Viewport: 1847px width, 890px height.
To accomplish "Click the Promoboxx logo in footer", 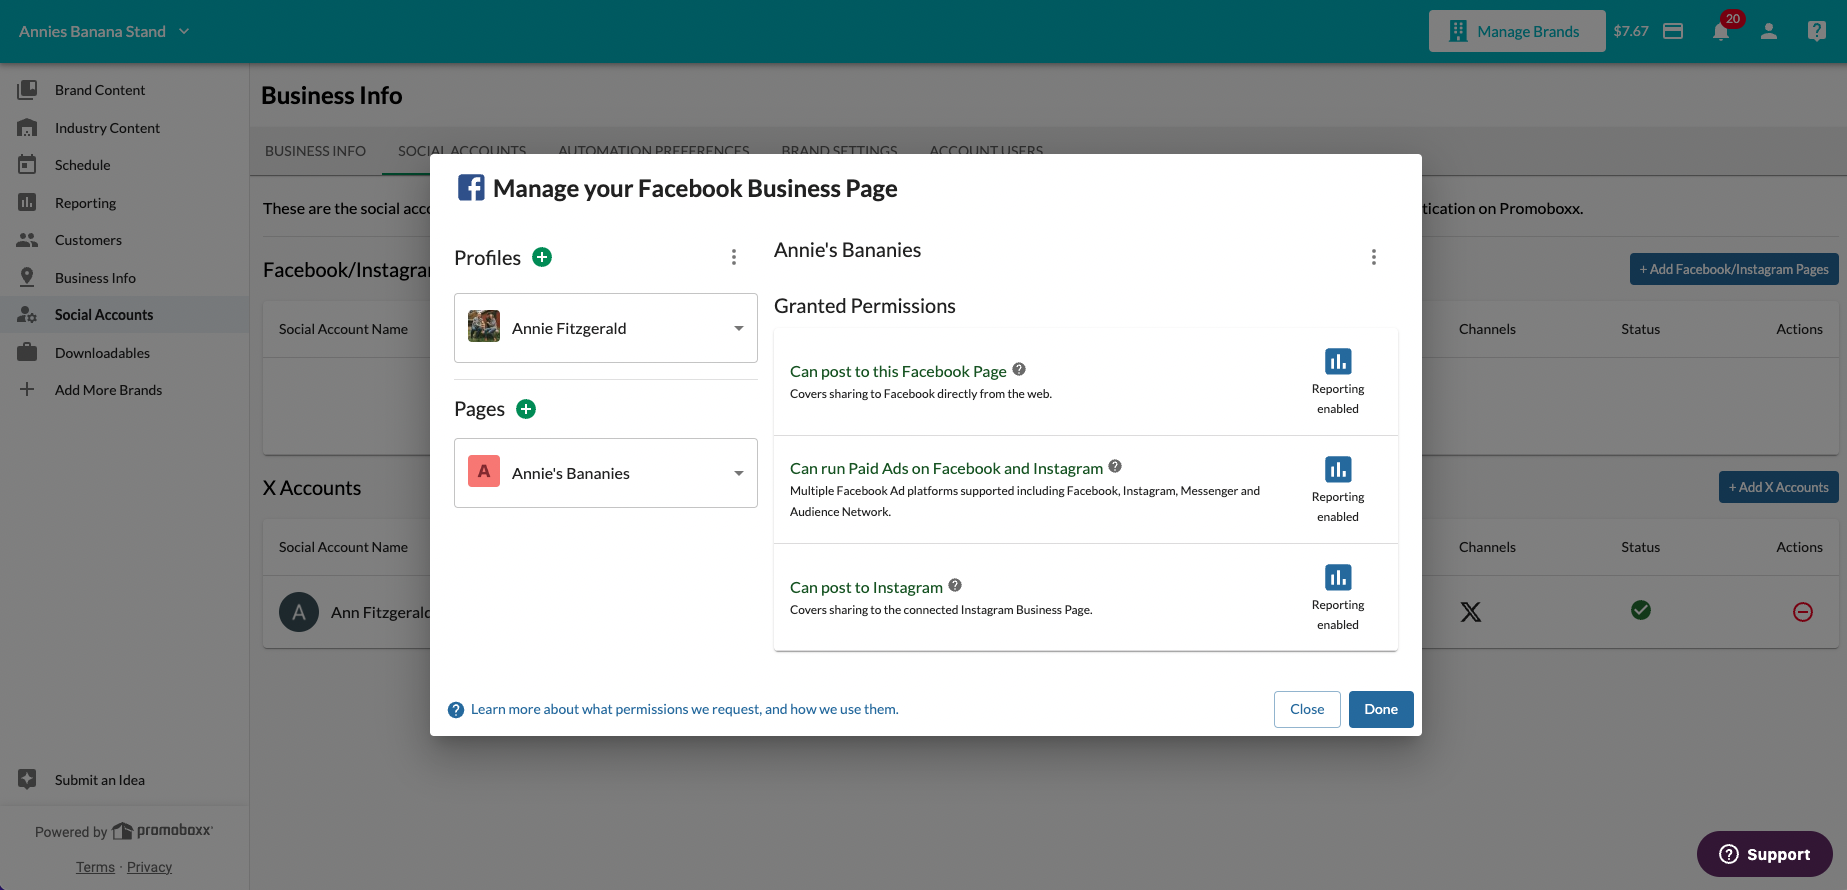I will pyautogui.click(x=162, y=831).
